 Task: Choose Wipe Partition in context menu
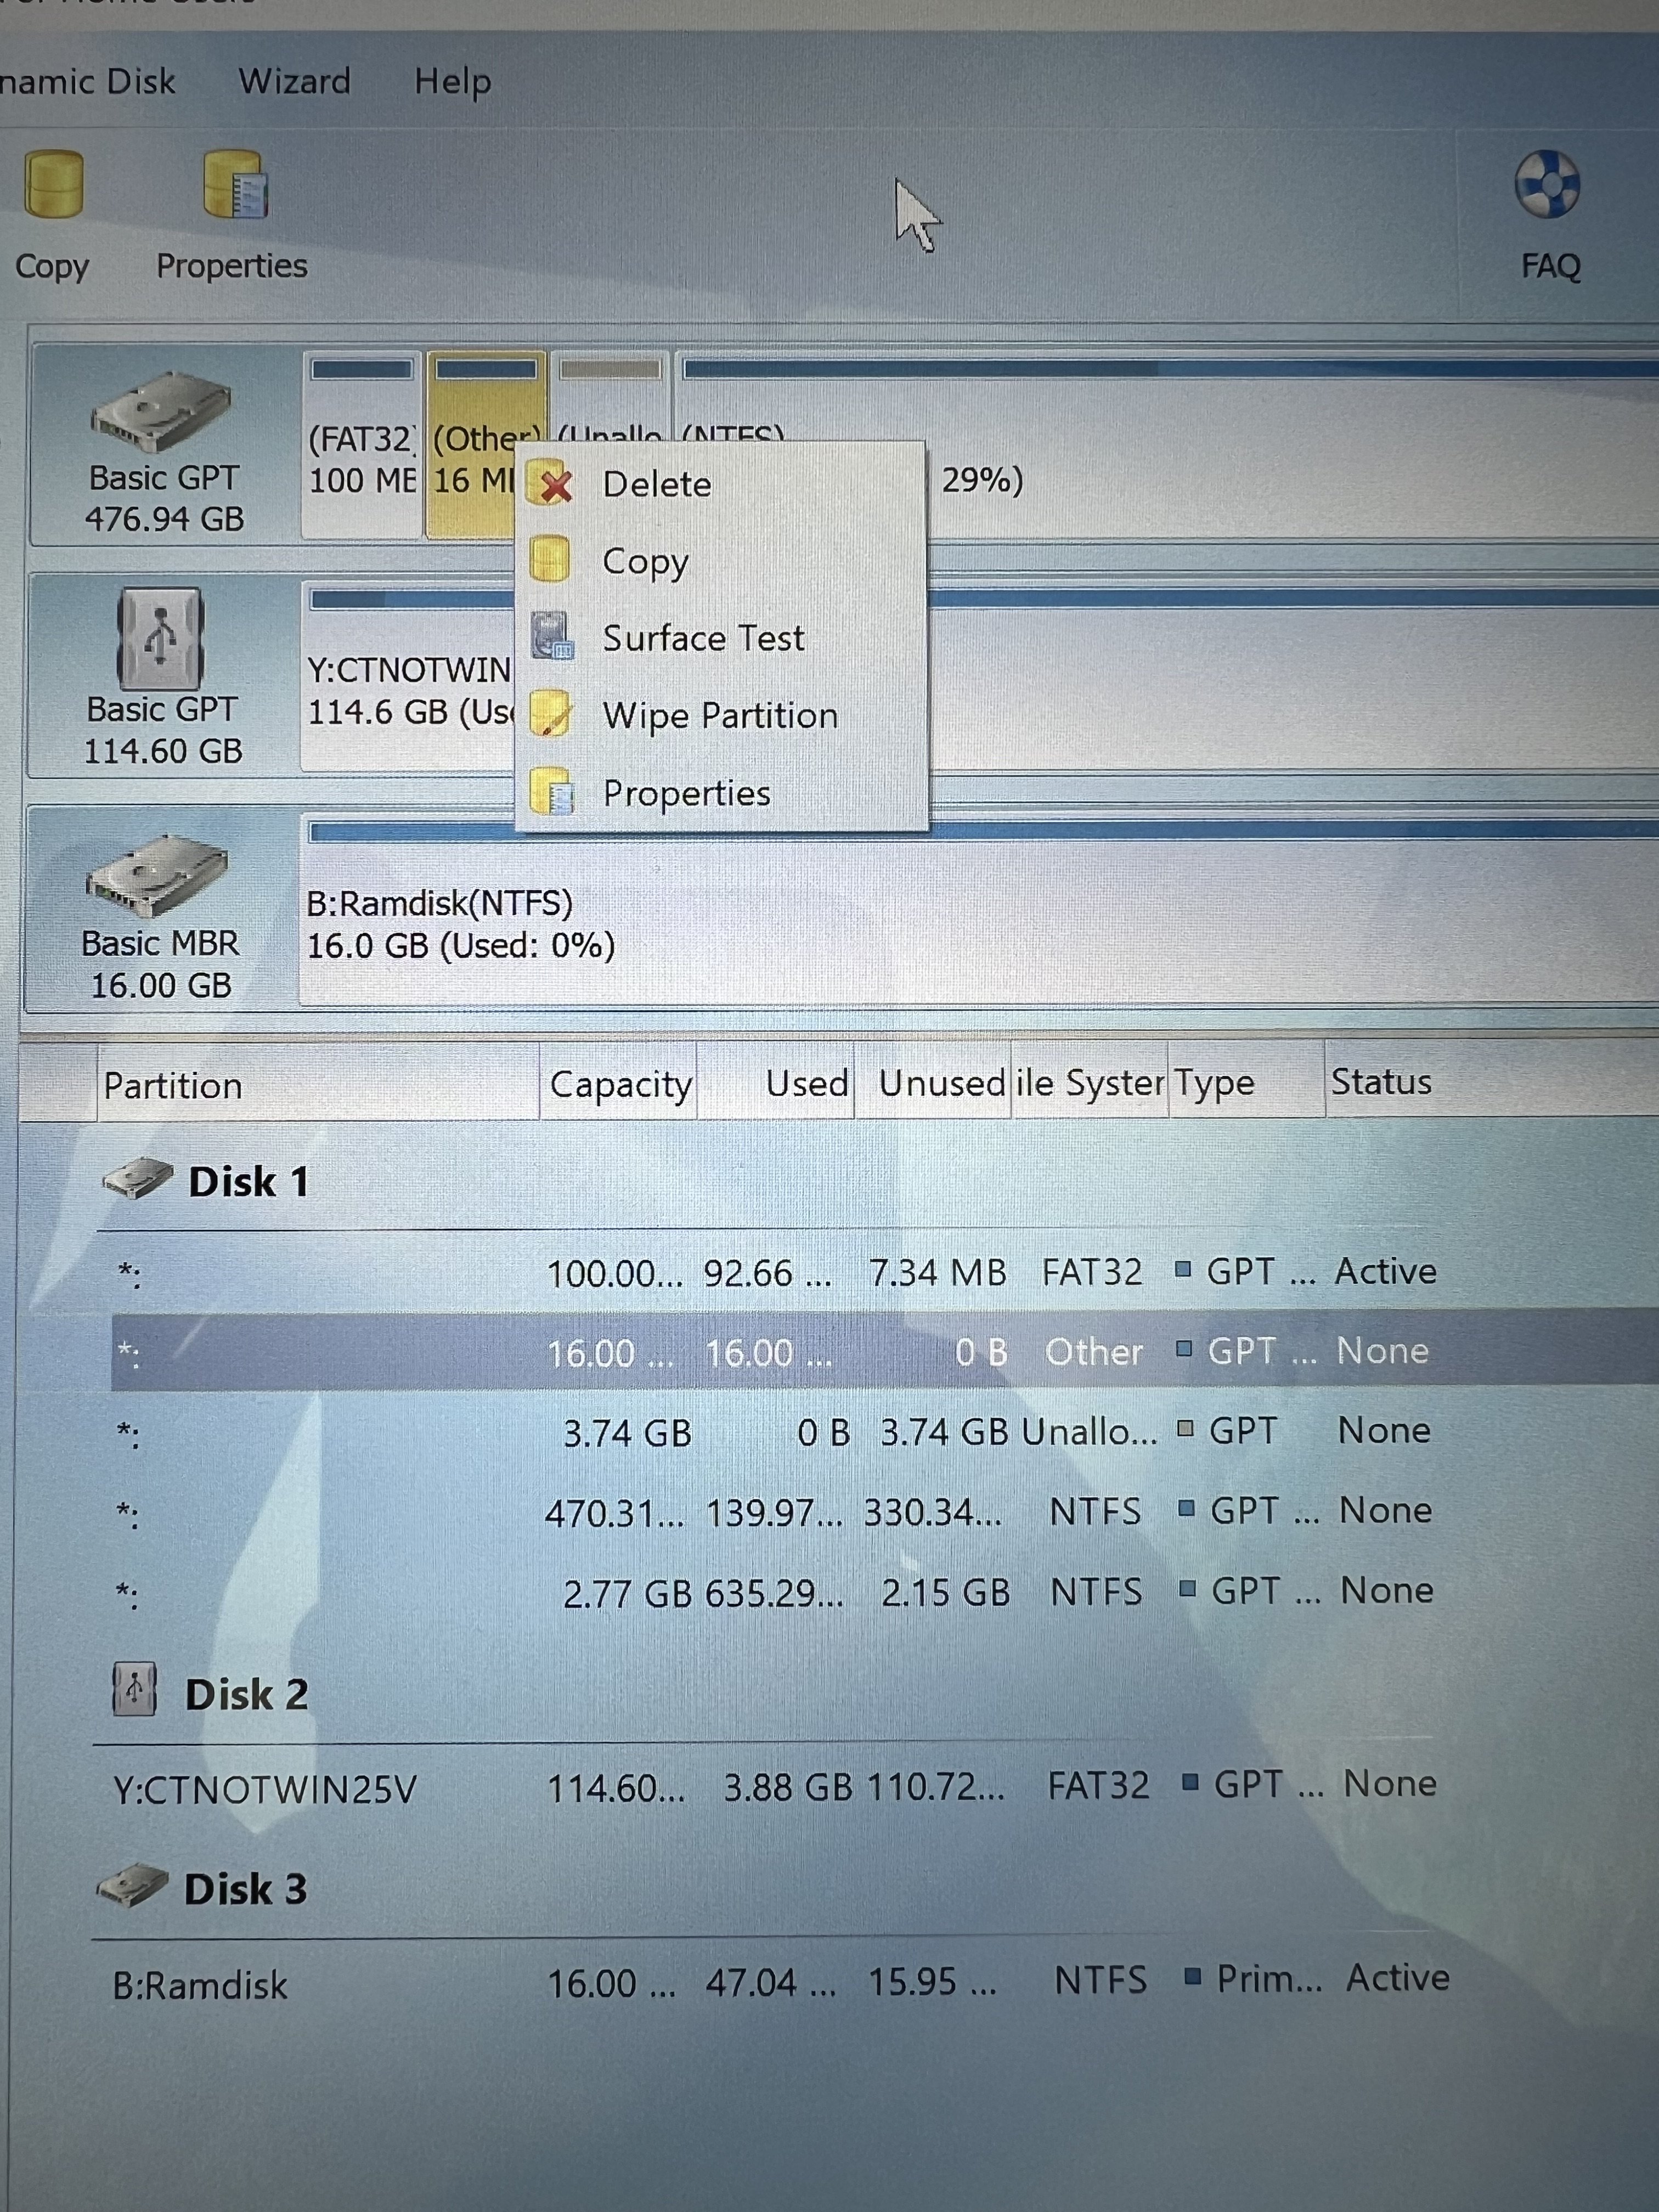tap(719, 716)
